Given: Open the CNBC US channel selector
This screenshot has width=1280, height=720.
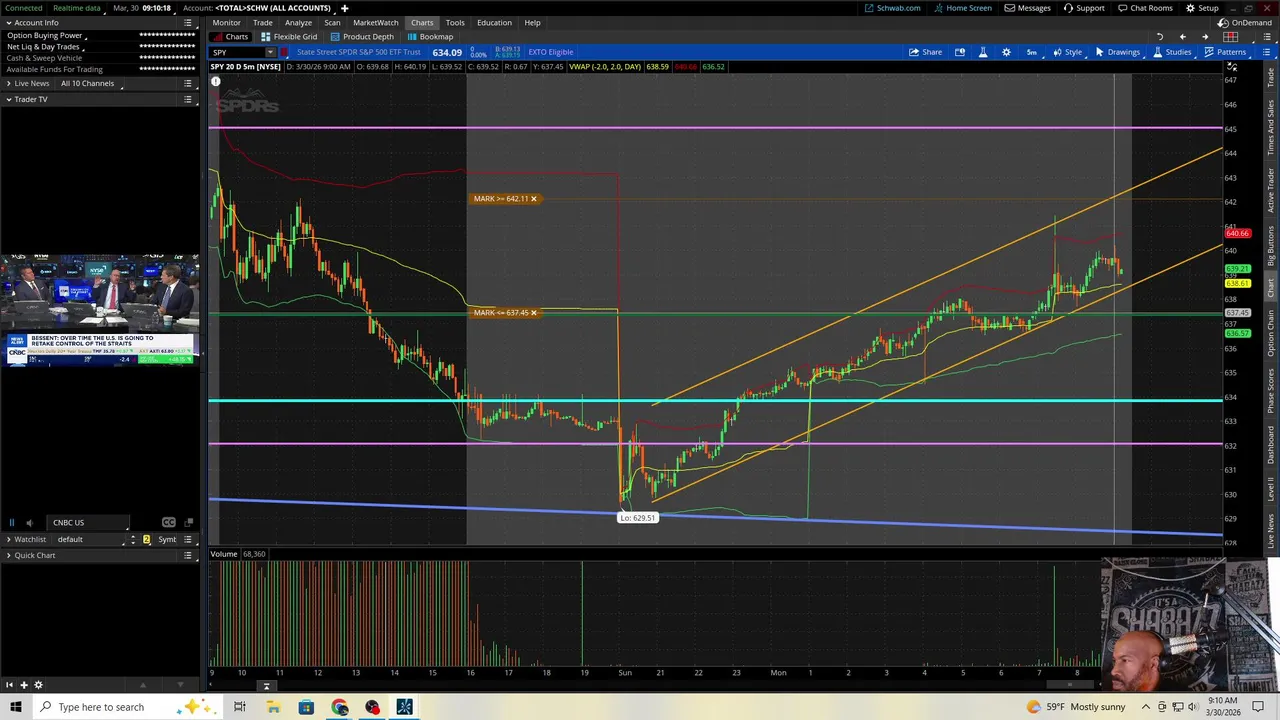Looking at the screenshot, I should tap(88, 522).
